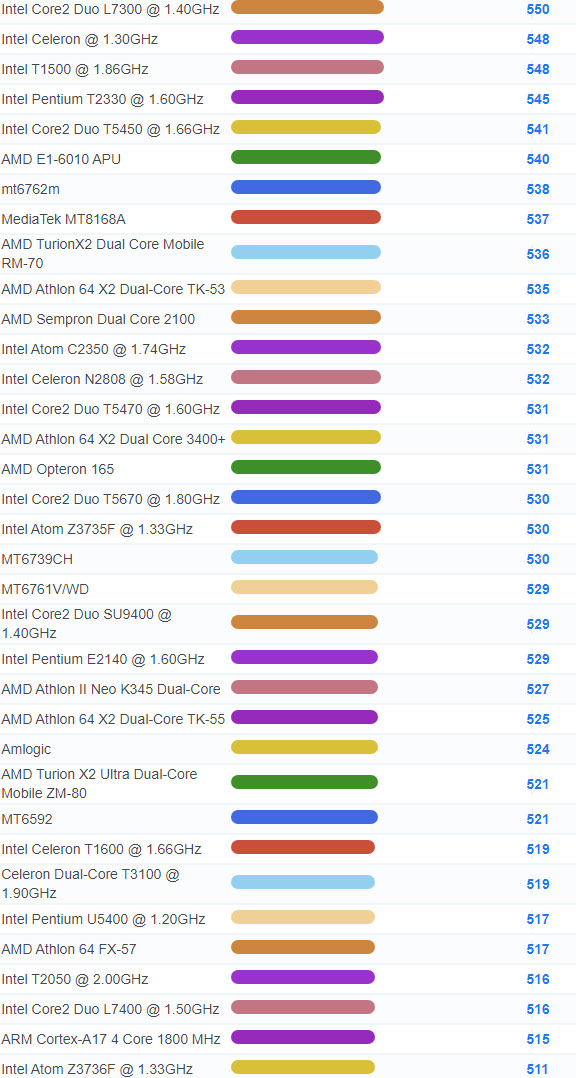Click score 550 for Core2 Duo L7300
This screenshot has width=576, height=1078.
pyautogui.click(x=538, y=10)
